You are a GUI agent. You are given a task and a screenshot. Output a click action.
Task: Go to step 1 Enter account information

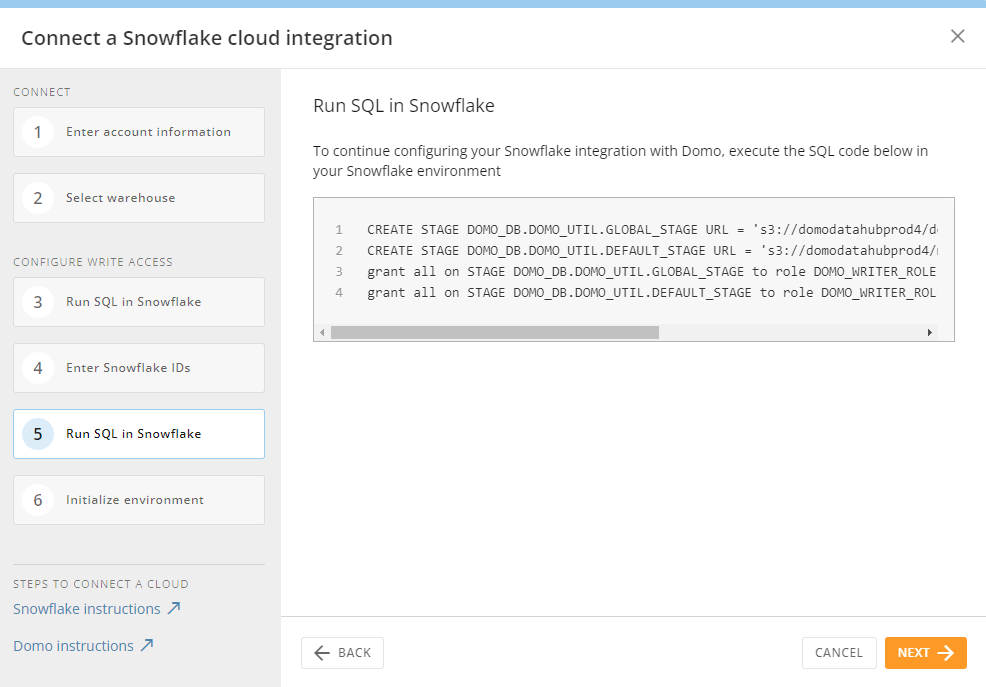pyautogui.click(x=139, y=132)
